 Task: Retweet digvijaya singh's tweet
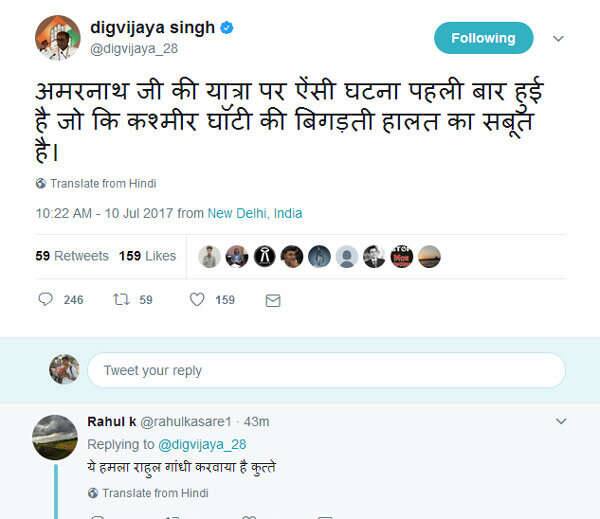coord(121,299)
